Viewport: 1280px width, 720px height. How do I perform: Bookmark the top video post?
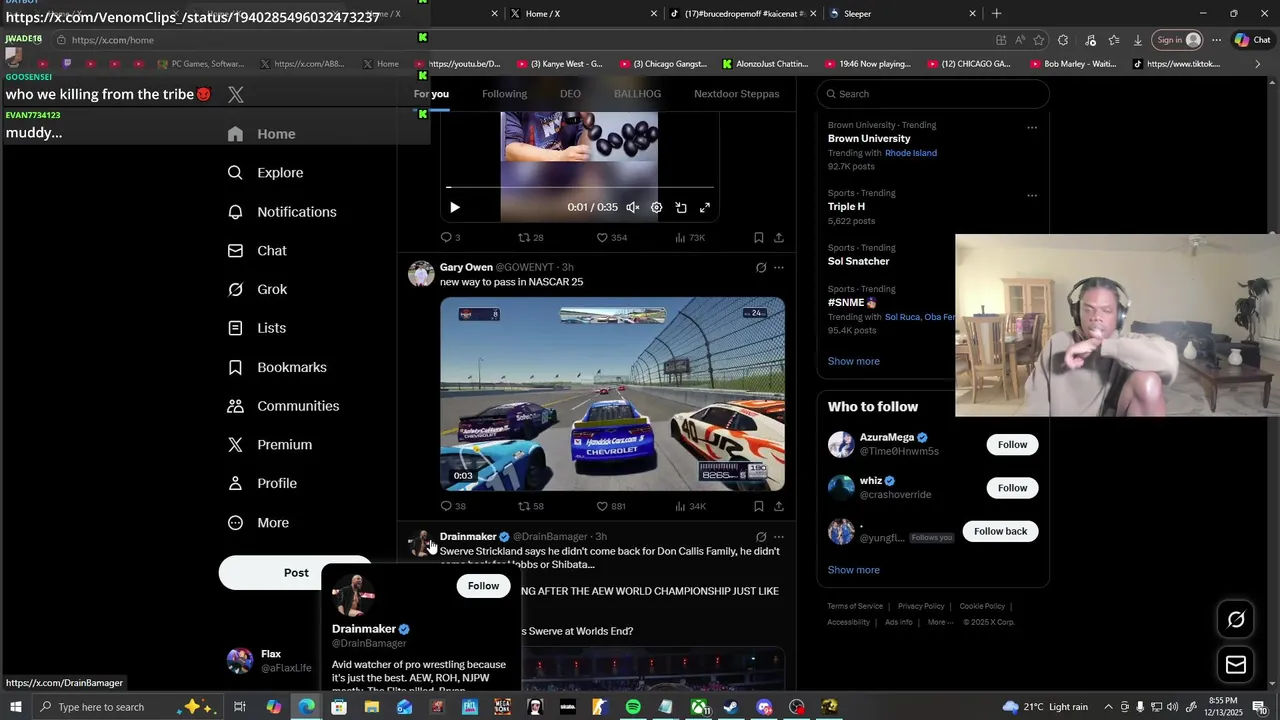[759, 238]
